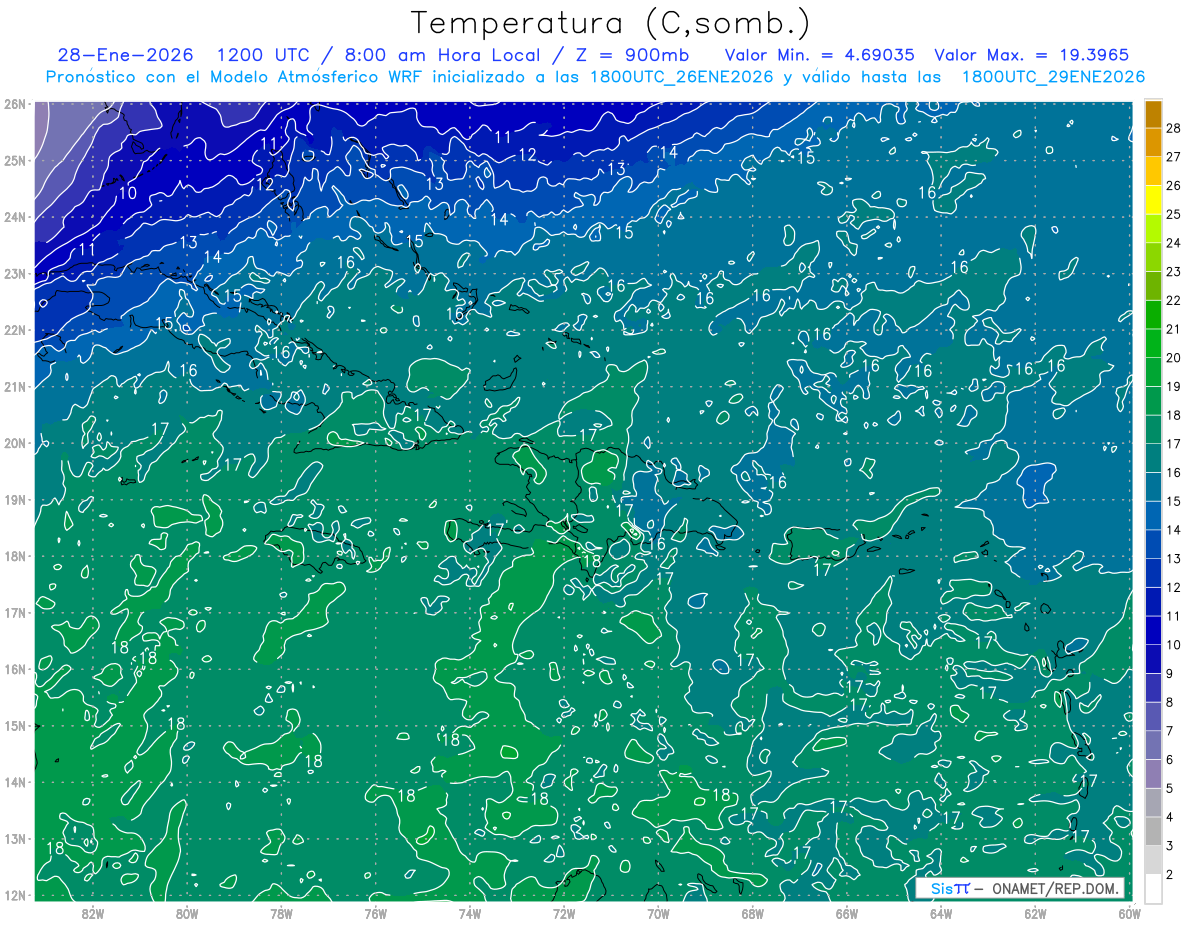Click the "10" contour label on the map
This screenshot has width=1200, height=927.
(128, 193)
